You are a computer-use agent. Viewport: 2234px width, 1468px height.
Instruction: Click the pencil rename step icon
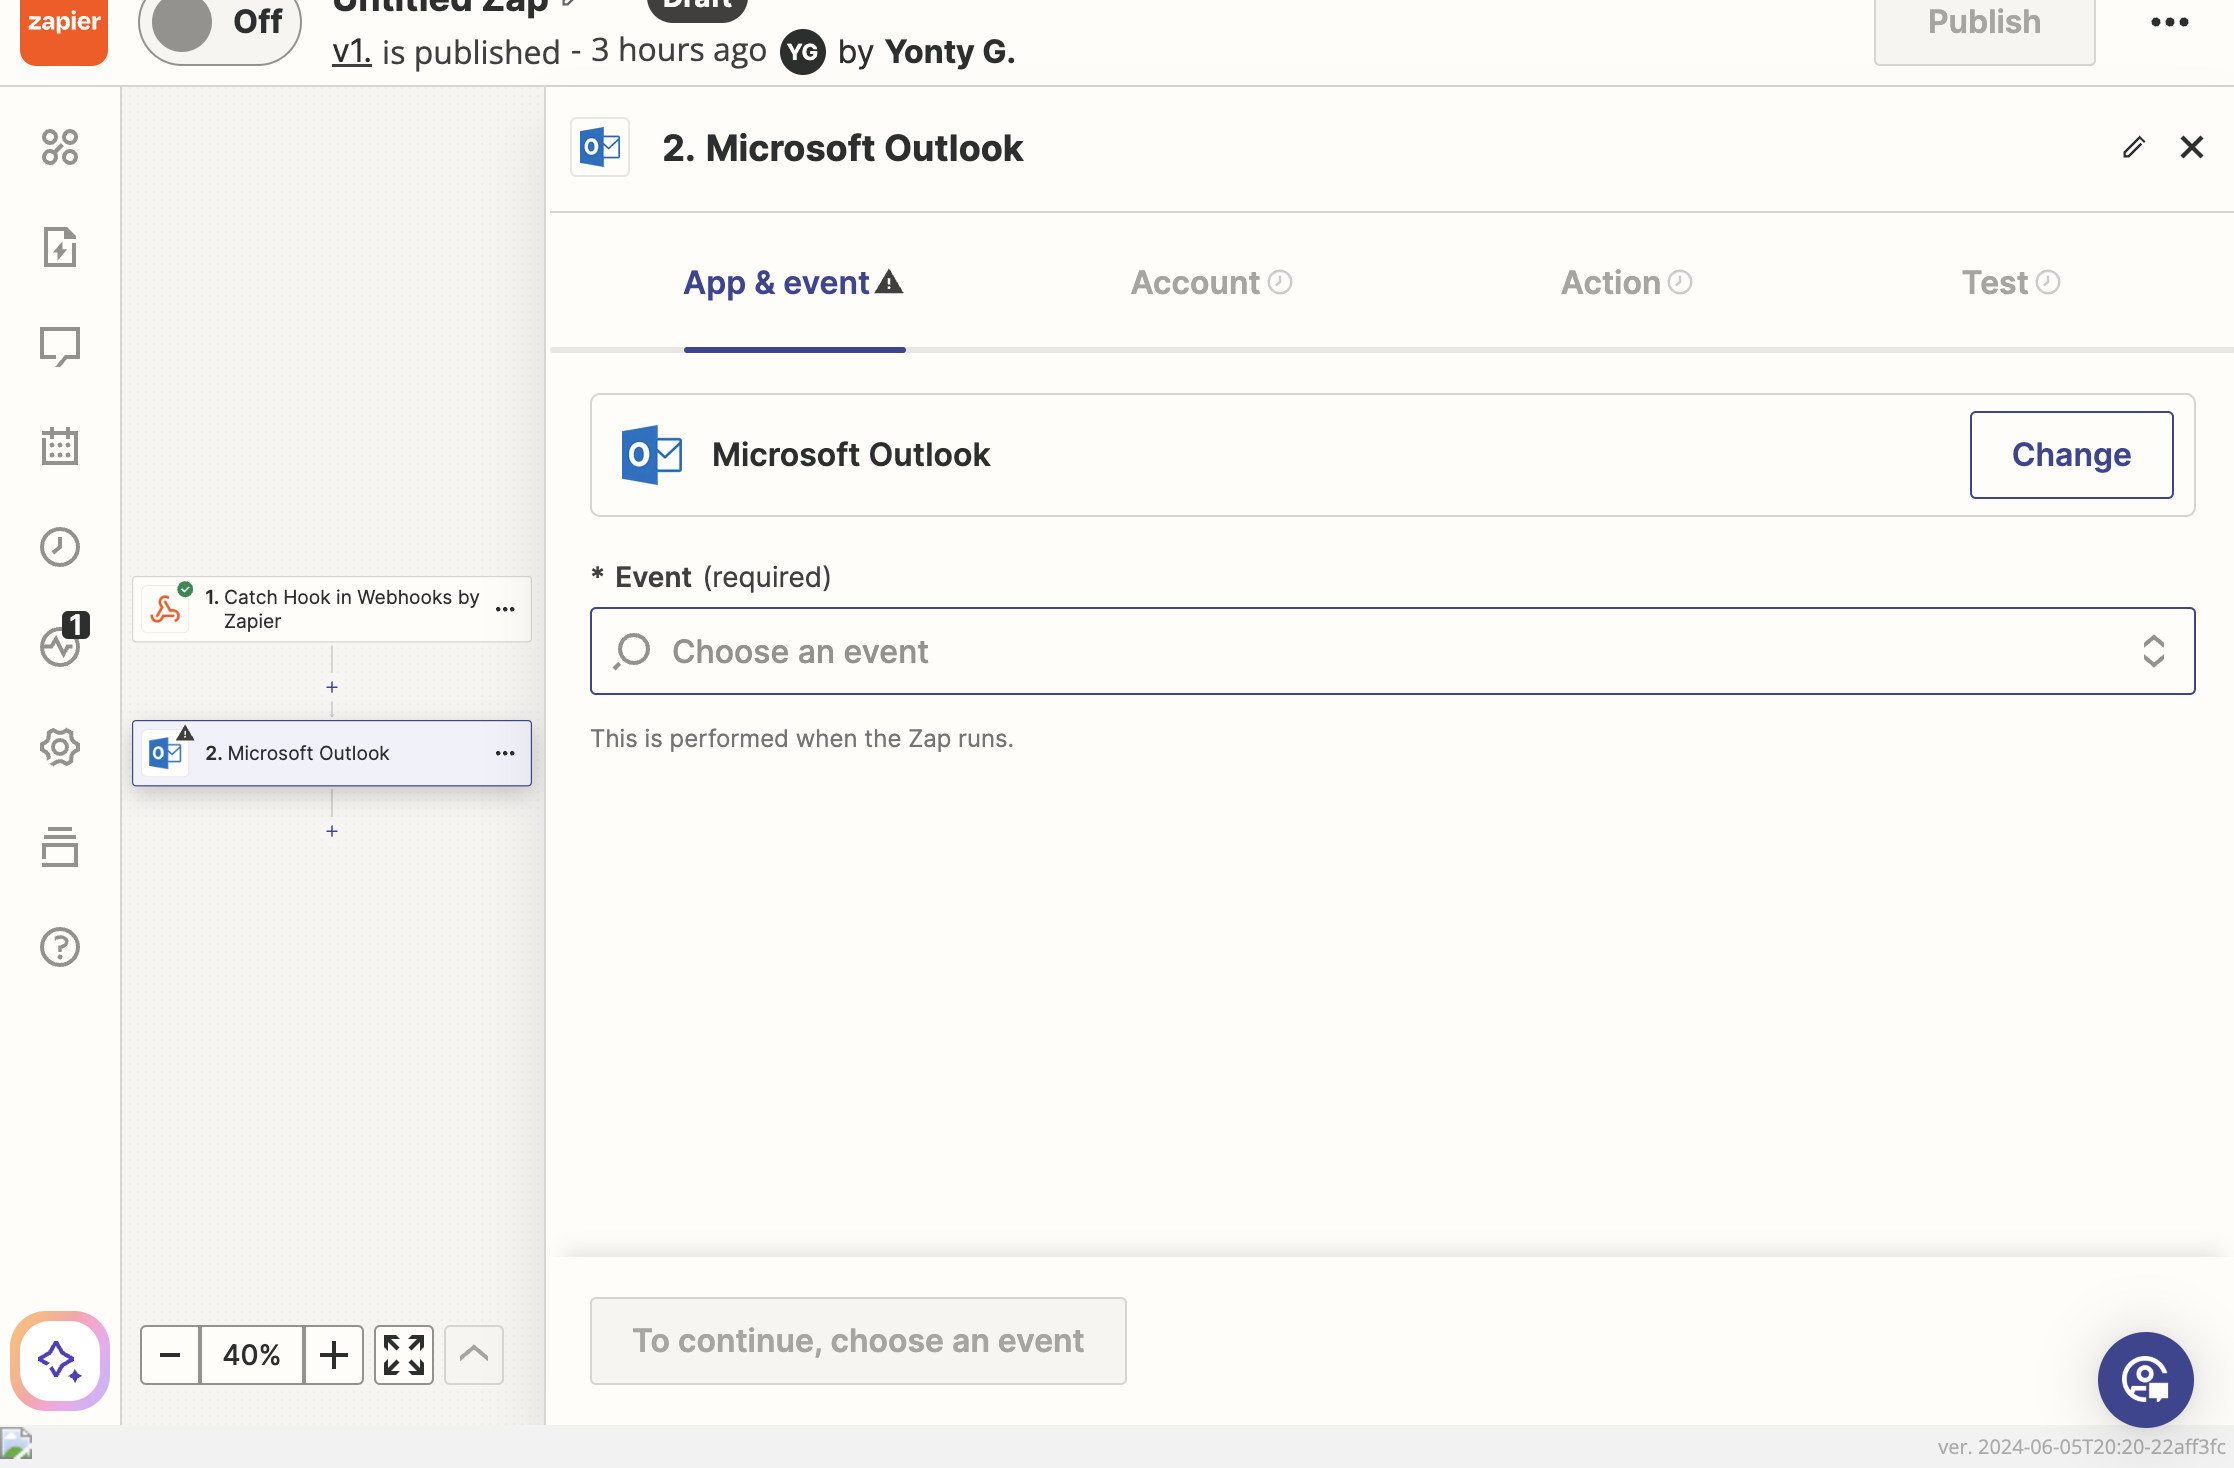tap(2133, 147)
